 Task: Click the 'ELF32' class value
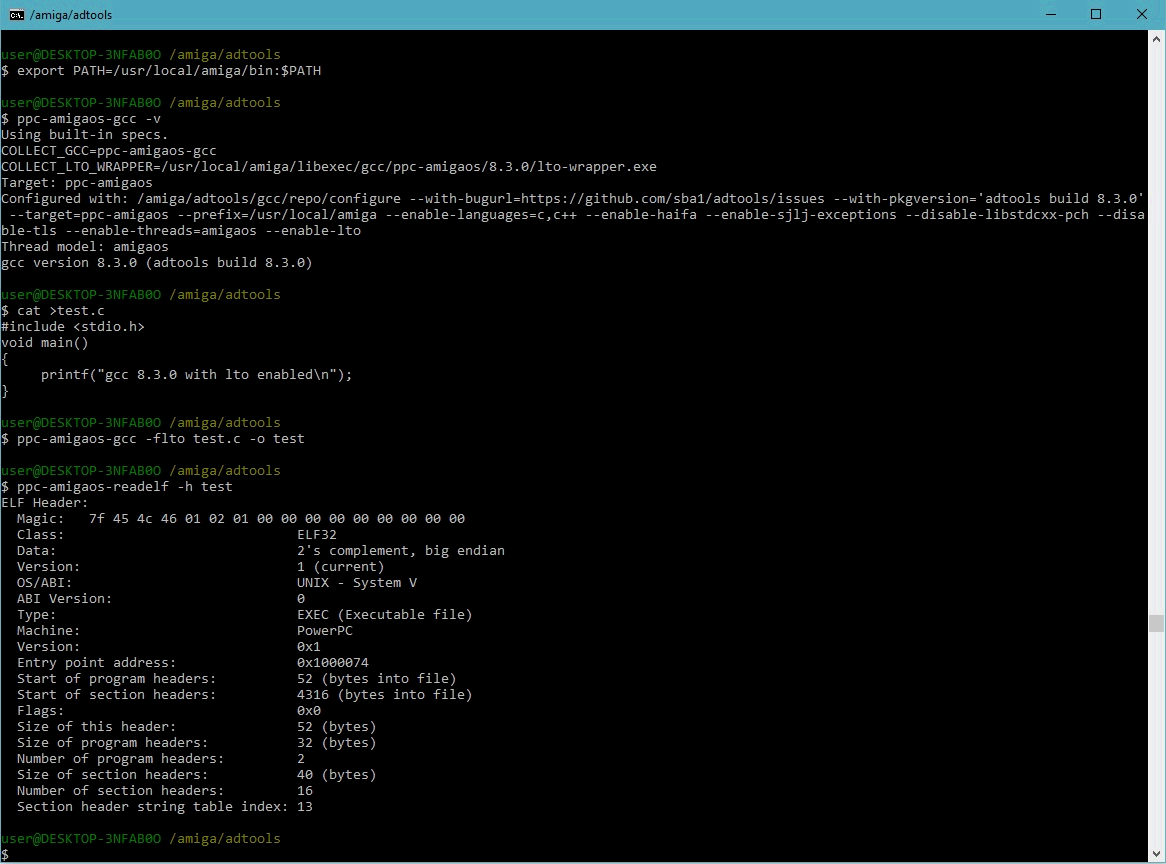pos(317,535)
